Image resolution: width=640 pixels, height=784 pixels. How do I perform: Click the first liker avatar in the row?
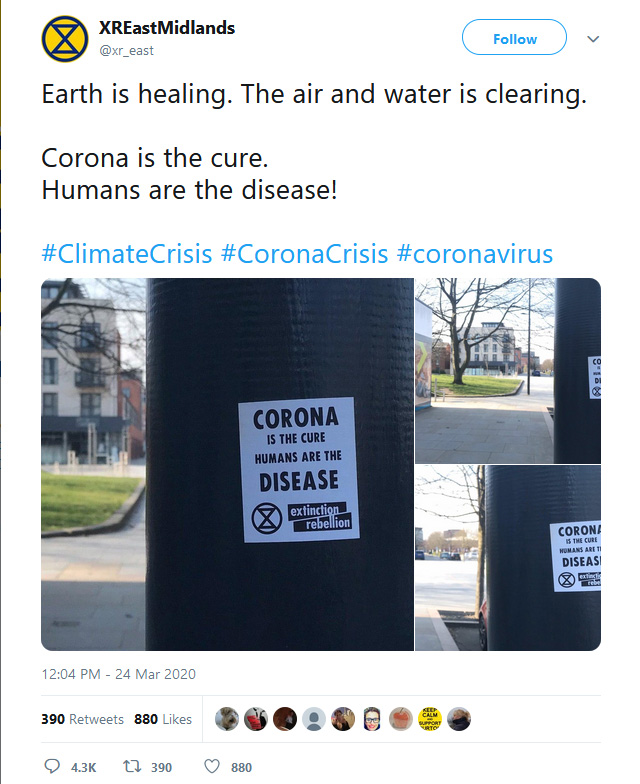(x=227, y=719)
